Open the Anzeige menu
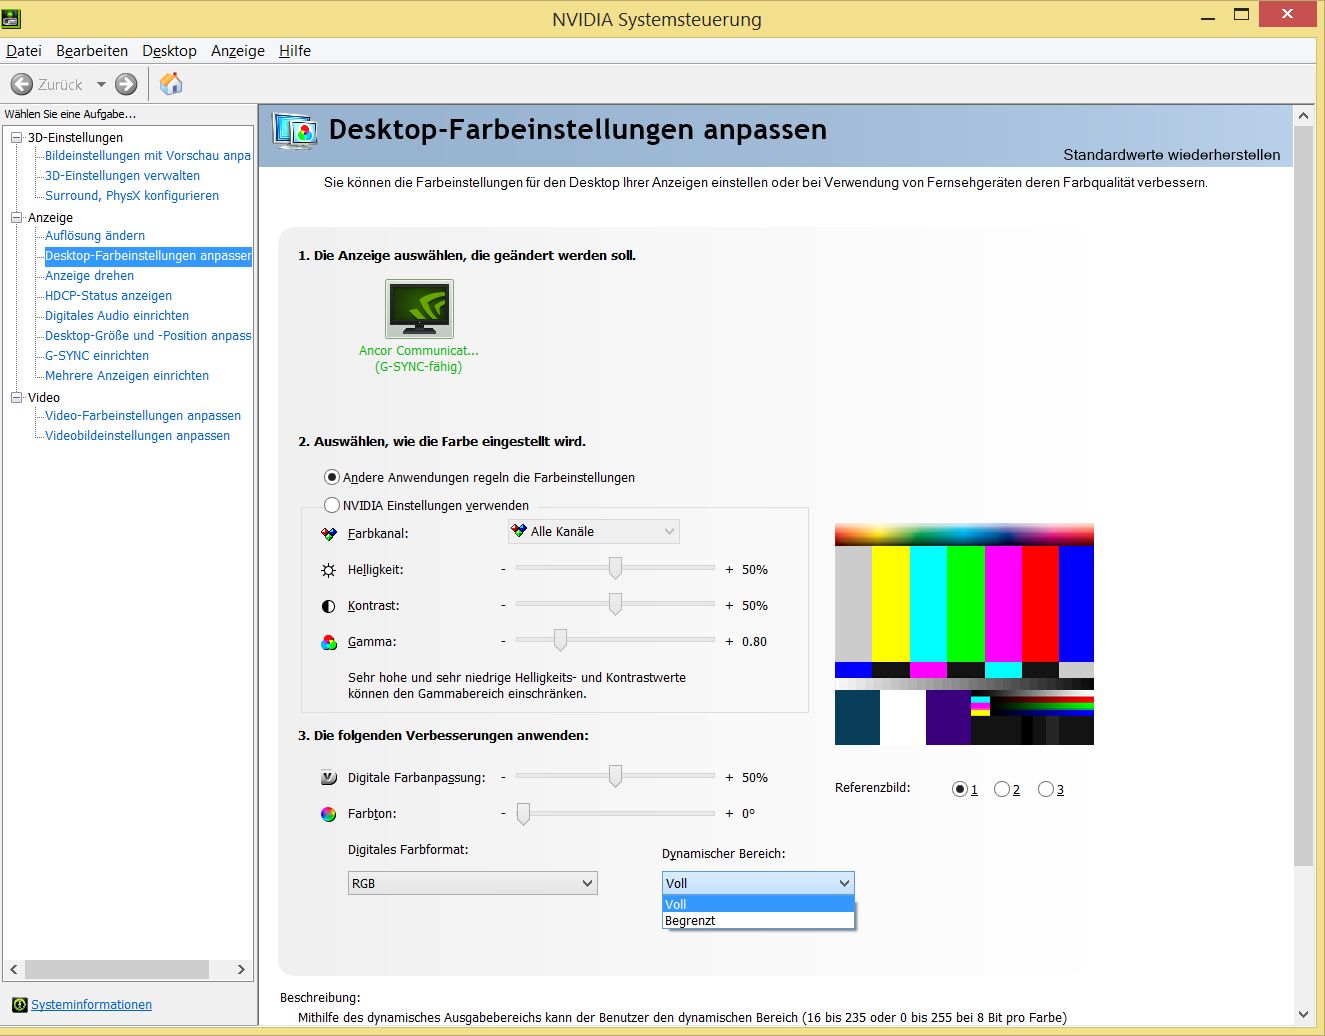1325x1036 pixels. click(x=238, y=51)
